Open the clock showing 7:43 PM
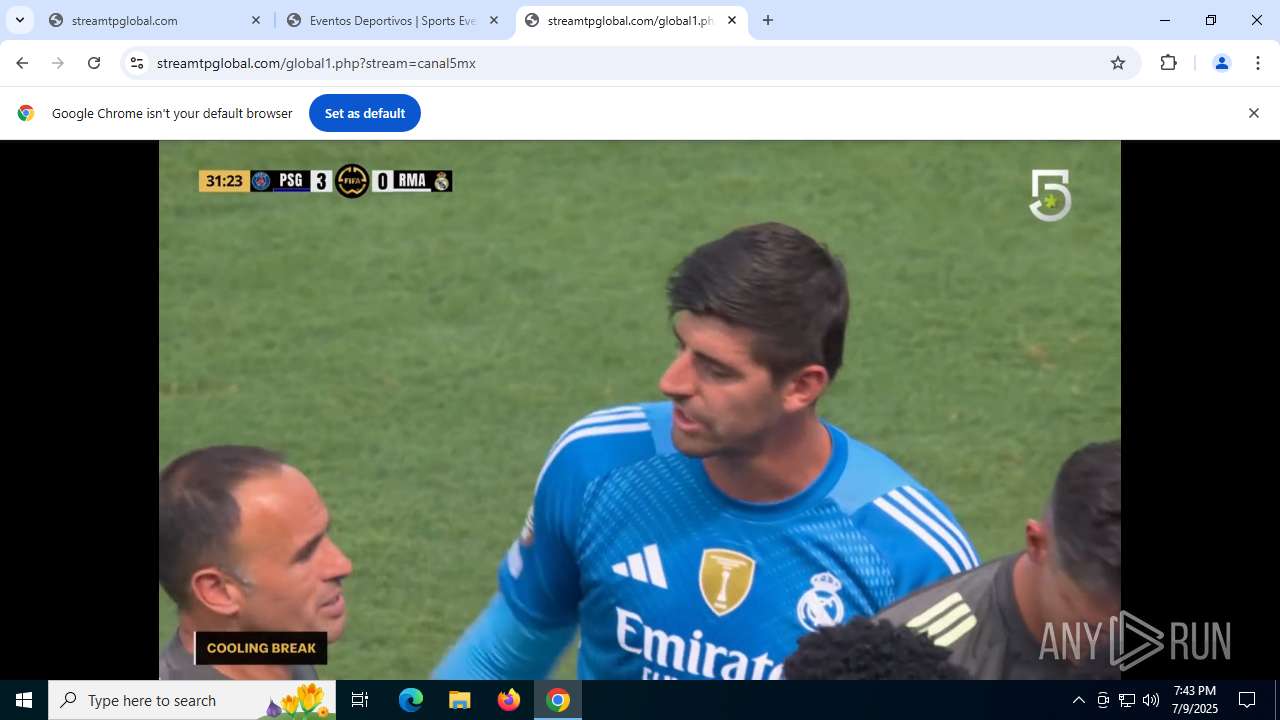 (1195, 700)
